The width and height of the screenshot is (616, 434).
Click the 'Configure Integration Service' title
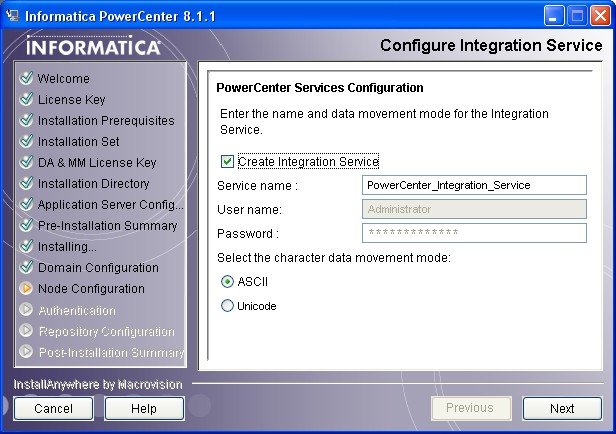491,46
